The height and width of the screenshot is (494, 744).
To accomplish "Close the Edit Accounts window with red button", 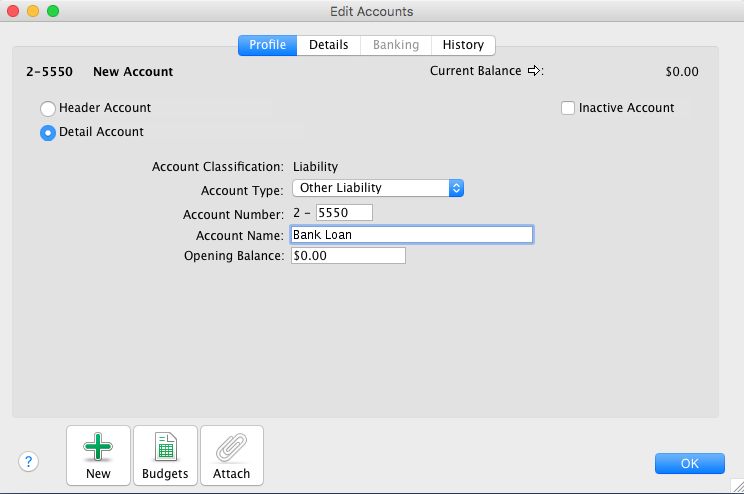I will point(13,11).
